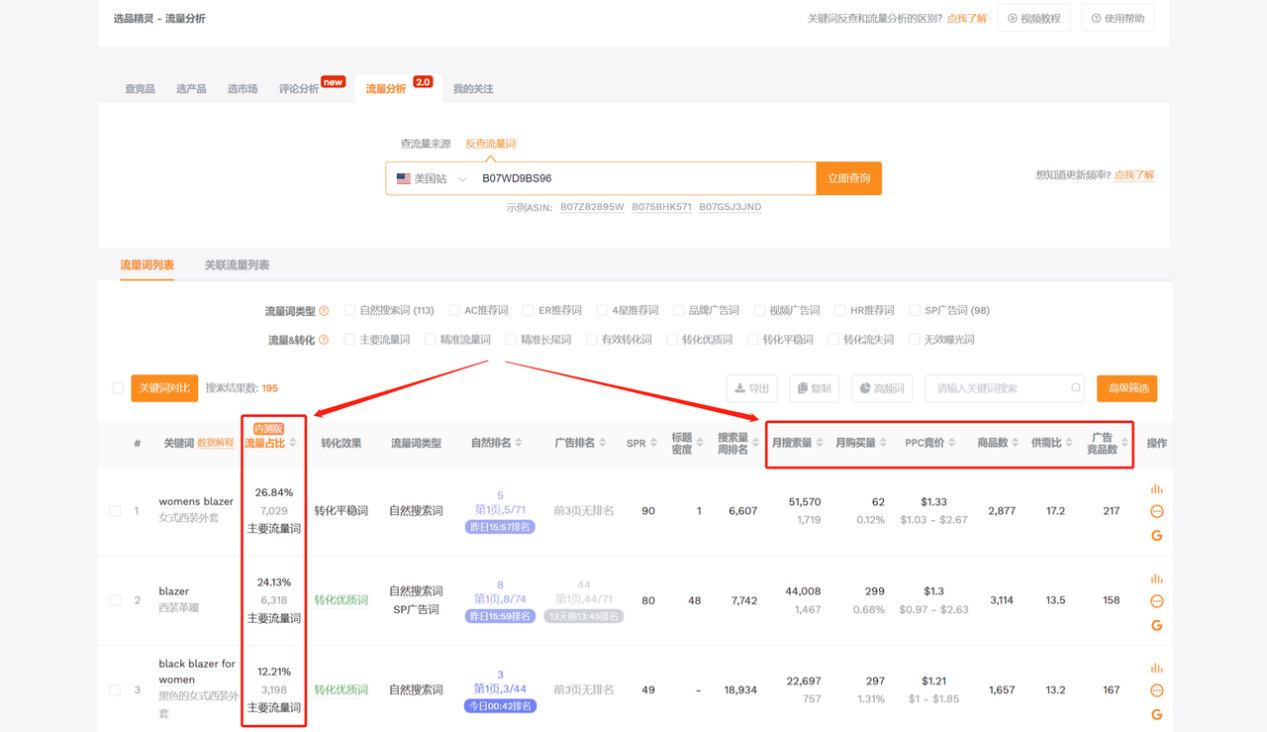Click the orange 高级筛选 filter button
The height and width of the screenshot is (732, 1267).
coord(1126,388)
